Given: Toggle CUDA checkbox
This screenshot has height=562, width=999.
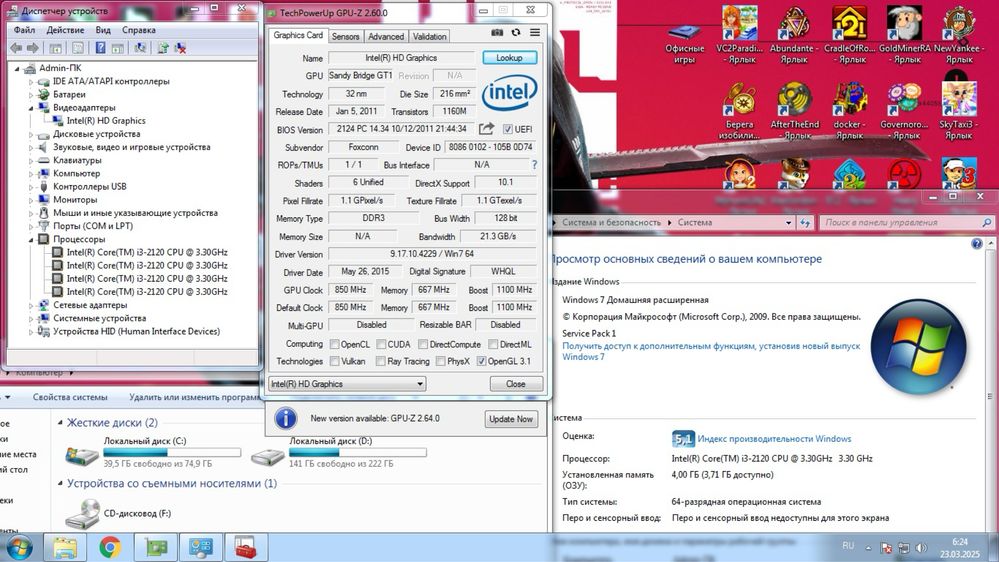Looking at the screenshot, I should click(381, 344).
